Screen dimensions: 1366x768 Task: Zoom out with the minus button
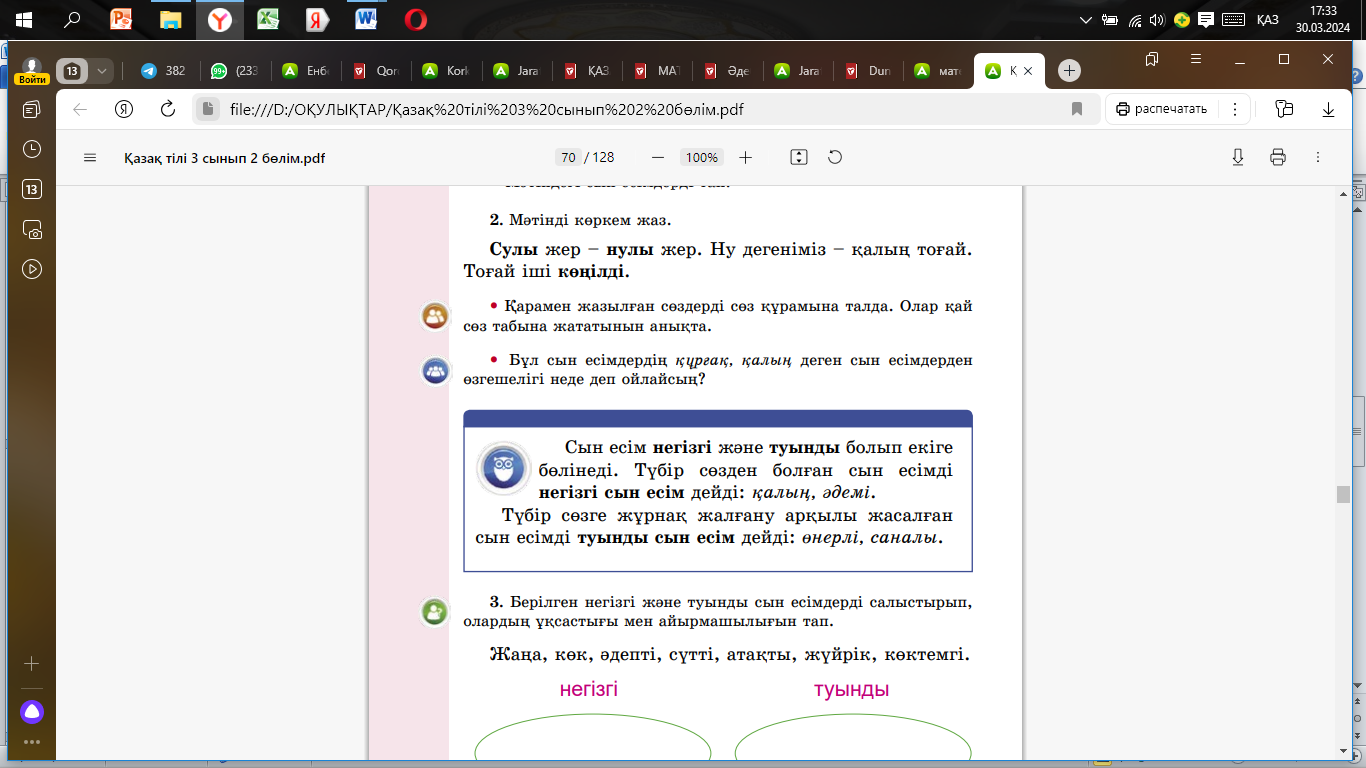coord(657,158)
